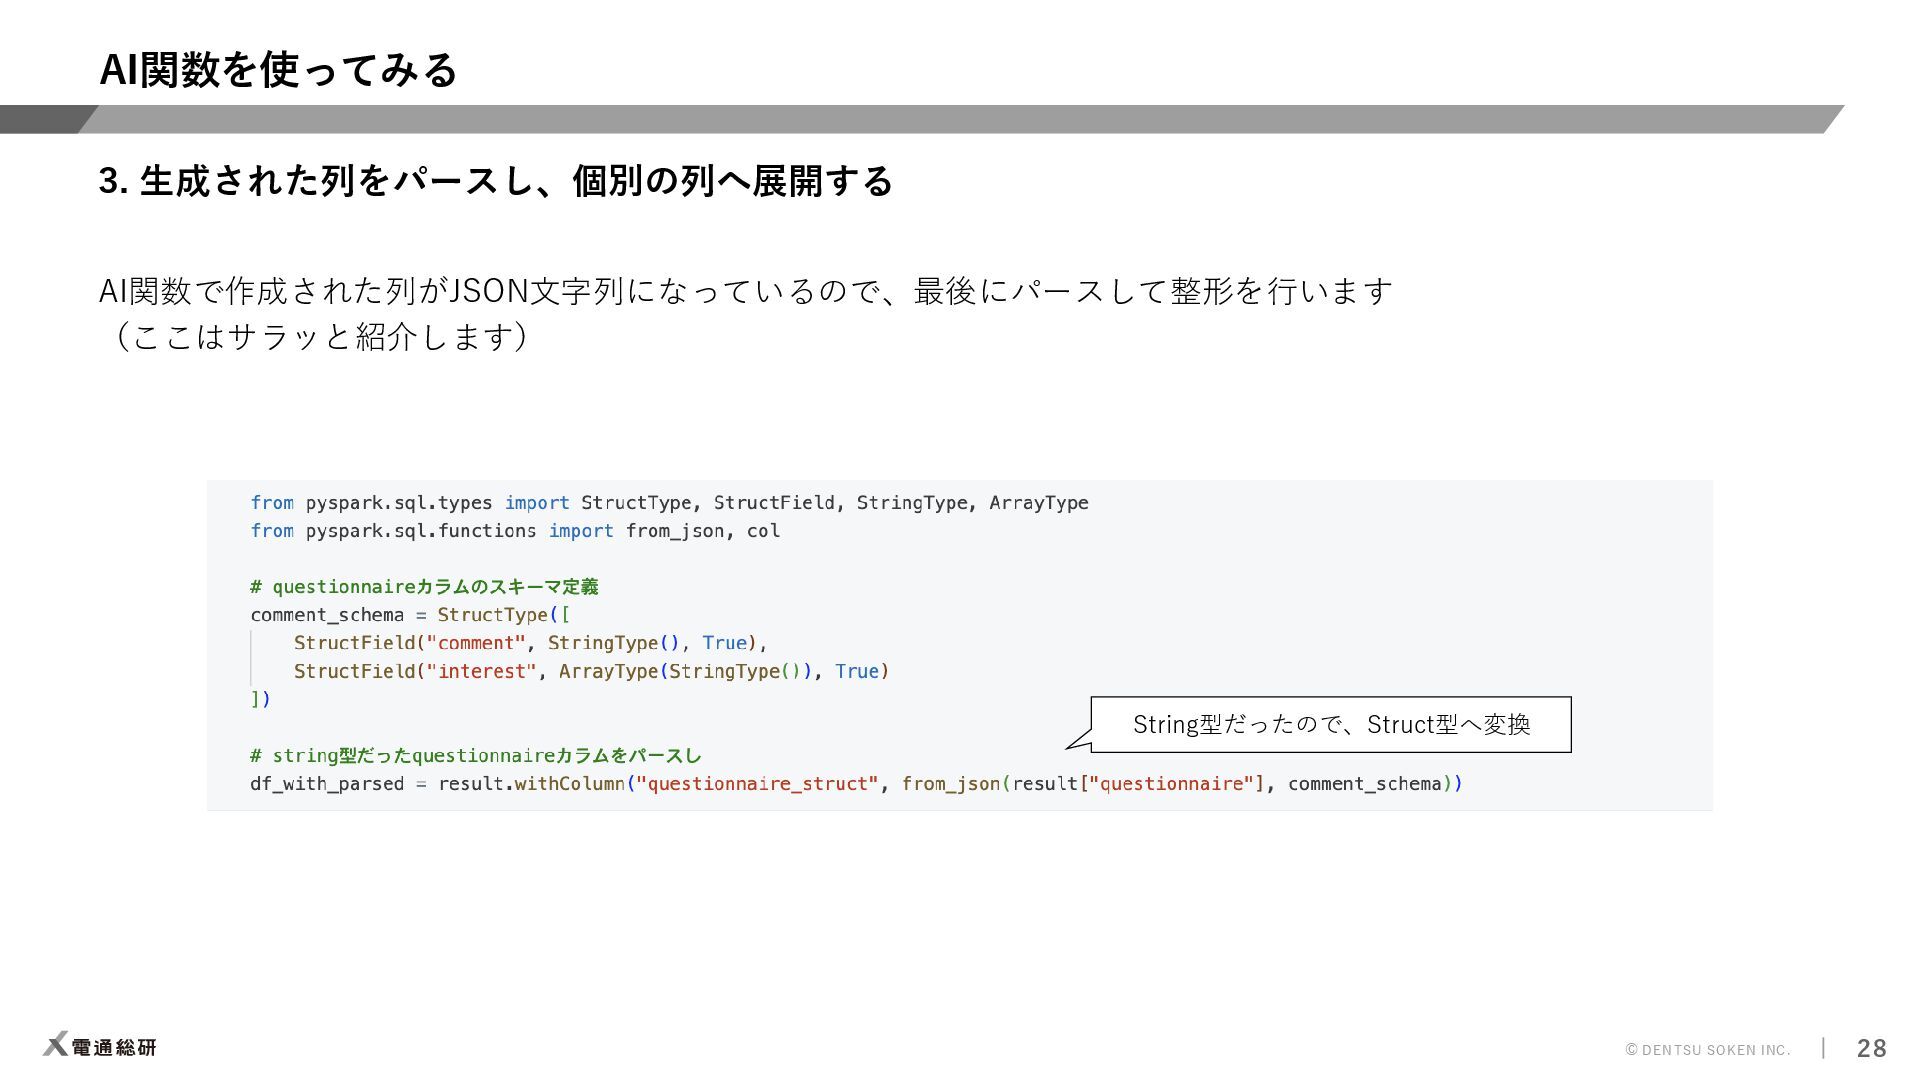This screenshot has width=1920, height=1080.
Task: Click the closing ]) bracket line
Action: pyautogui.click(x=260, y=699)
